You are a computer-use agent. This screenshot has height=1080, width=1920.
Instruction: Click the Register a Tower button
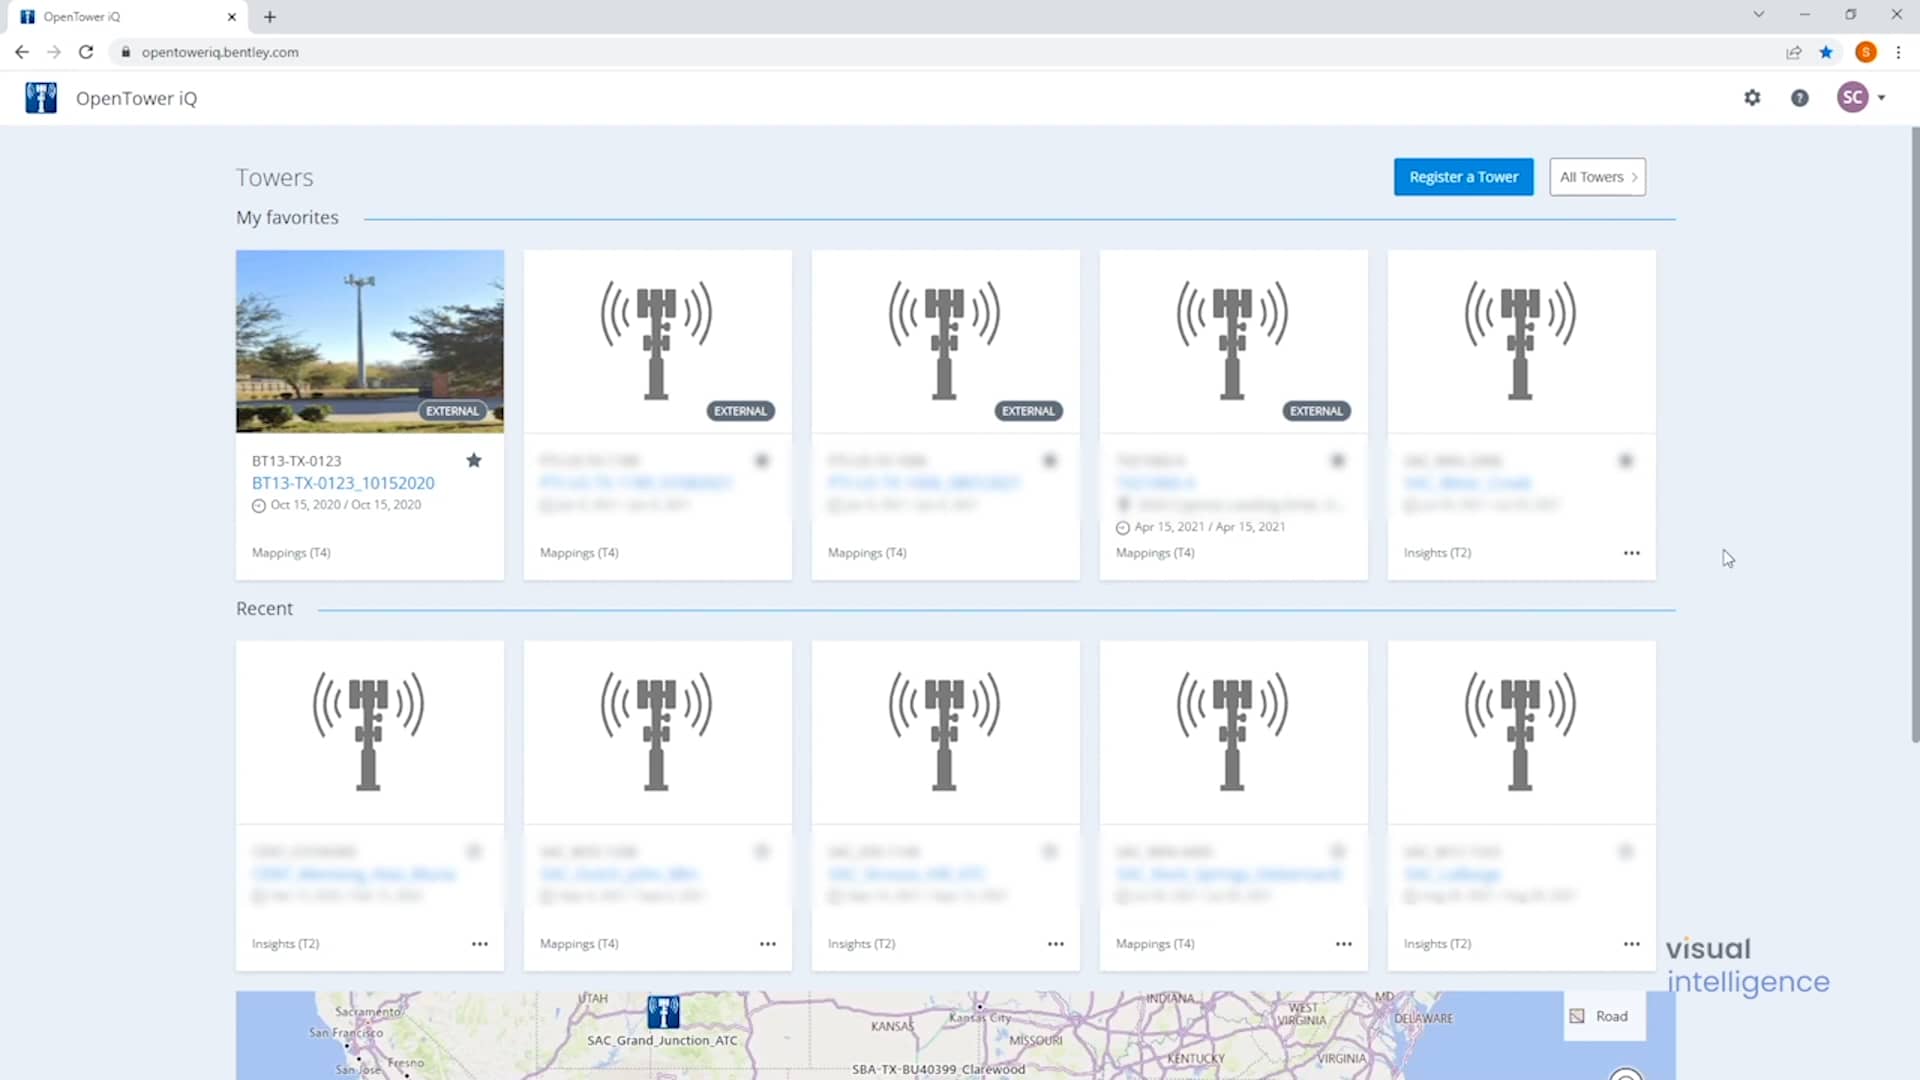point(1463,176)
